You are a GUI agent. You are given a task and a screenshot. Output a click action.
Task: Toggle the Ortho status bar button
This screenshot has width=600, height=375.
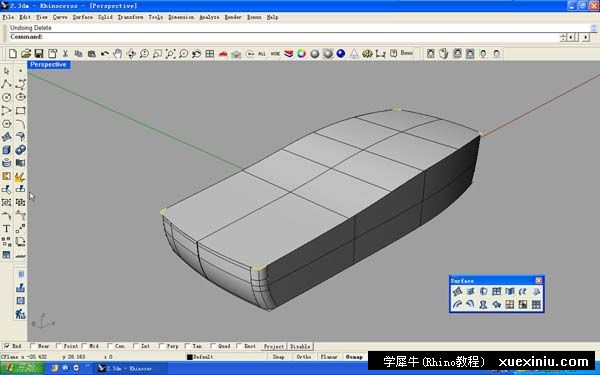click(304, 357)
